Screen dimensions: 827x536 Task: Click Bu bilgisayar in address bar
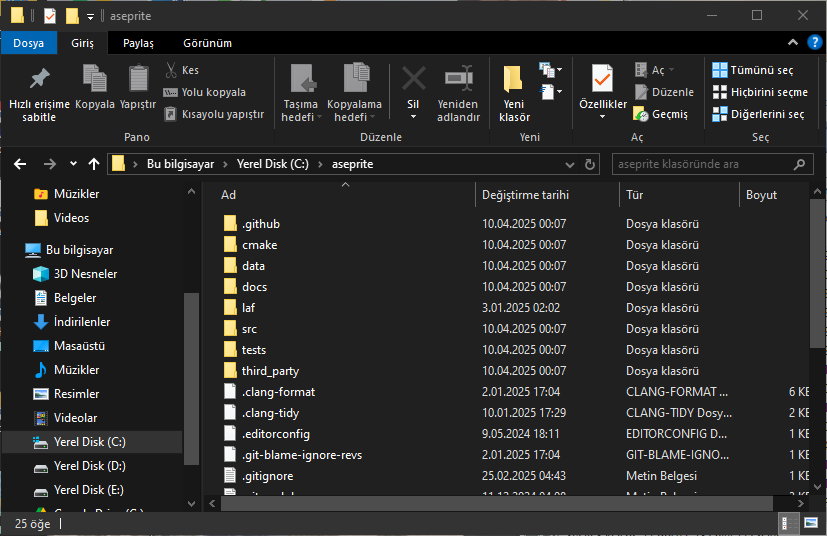click(x=180, y=164)
